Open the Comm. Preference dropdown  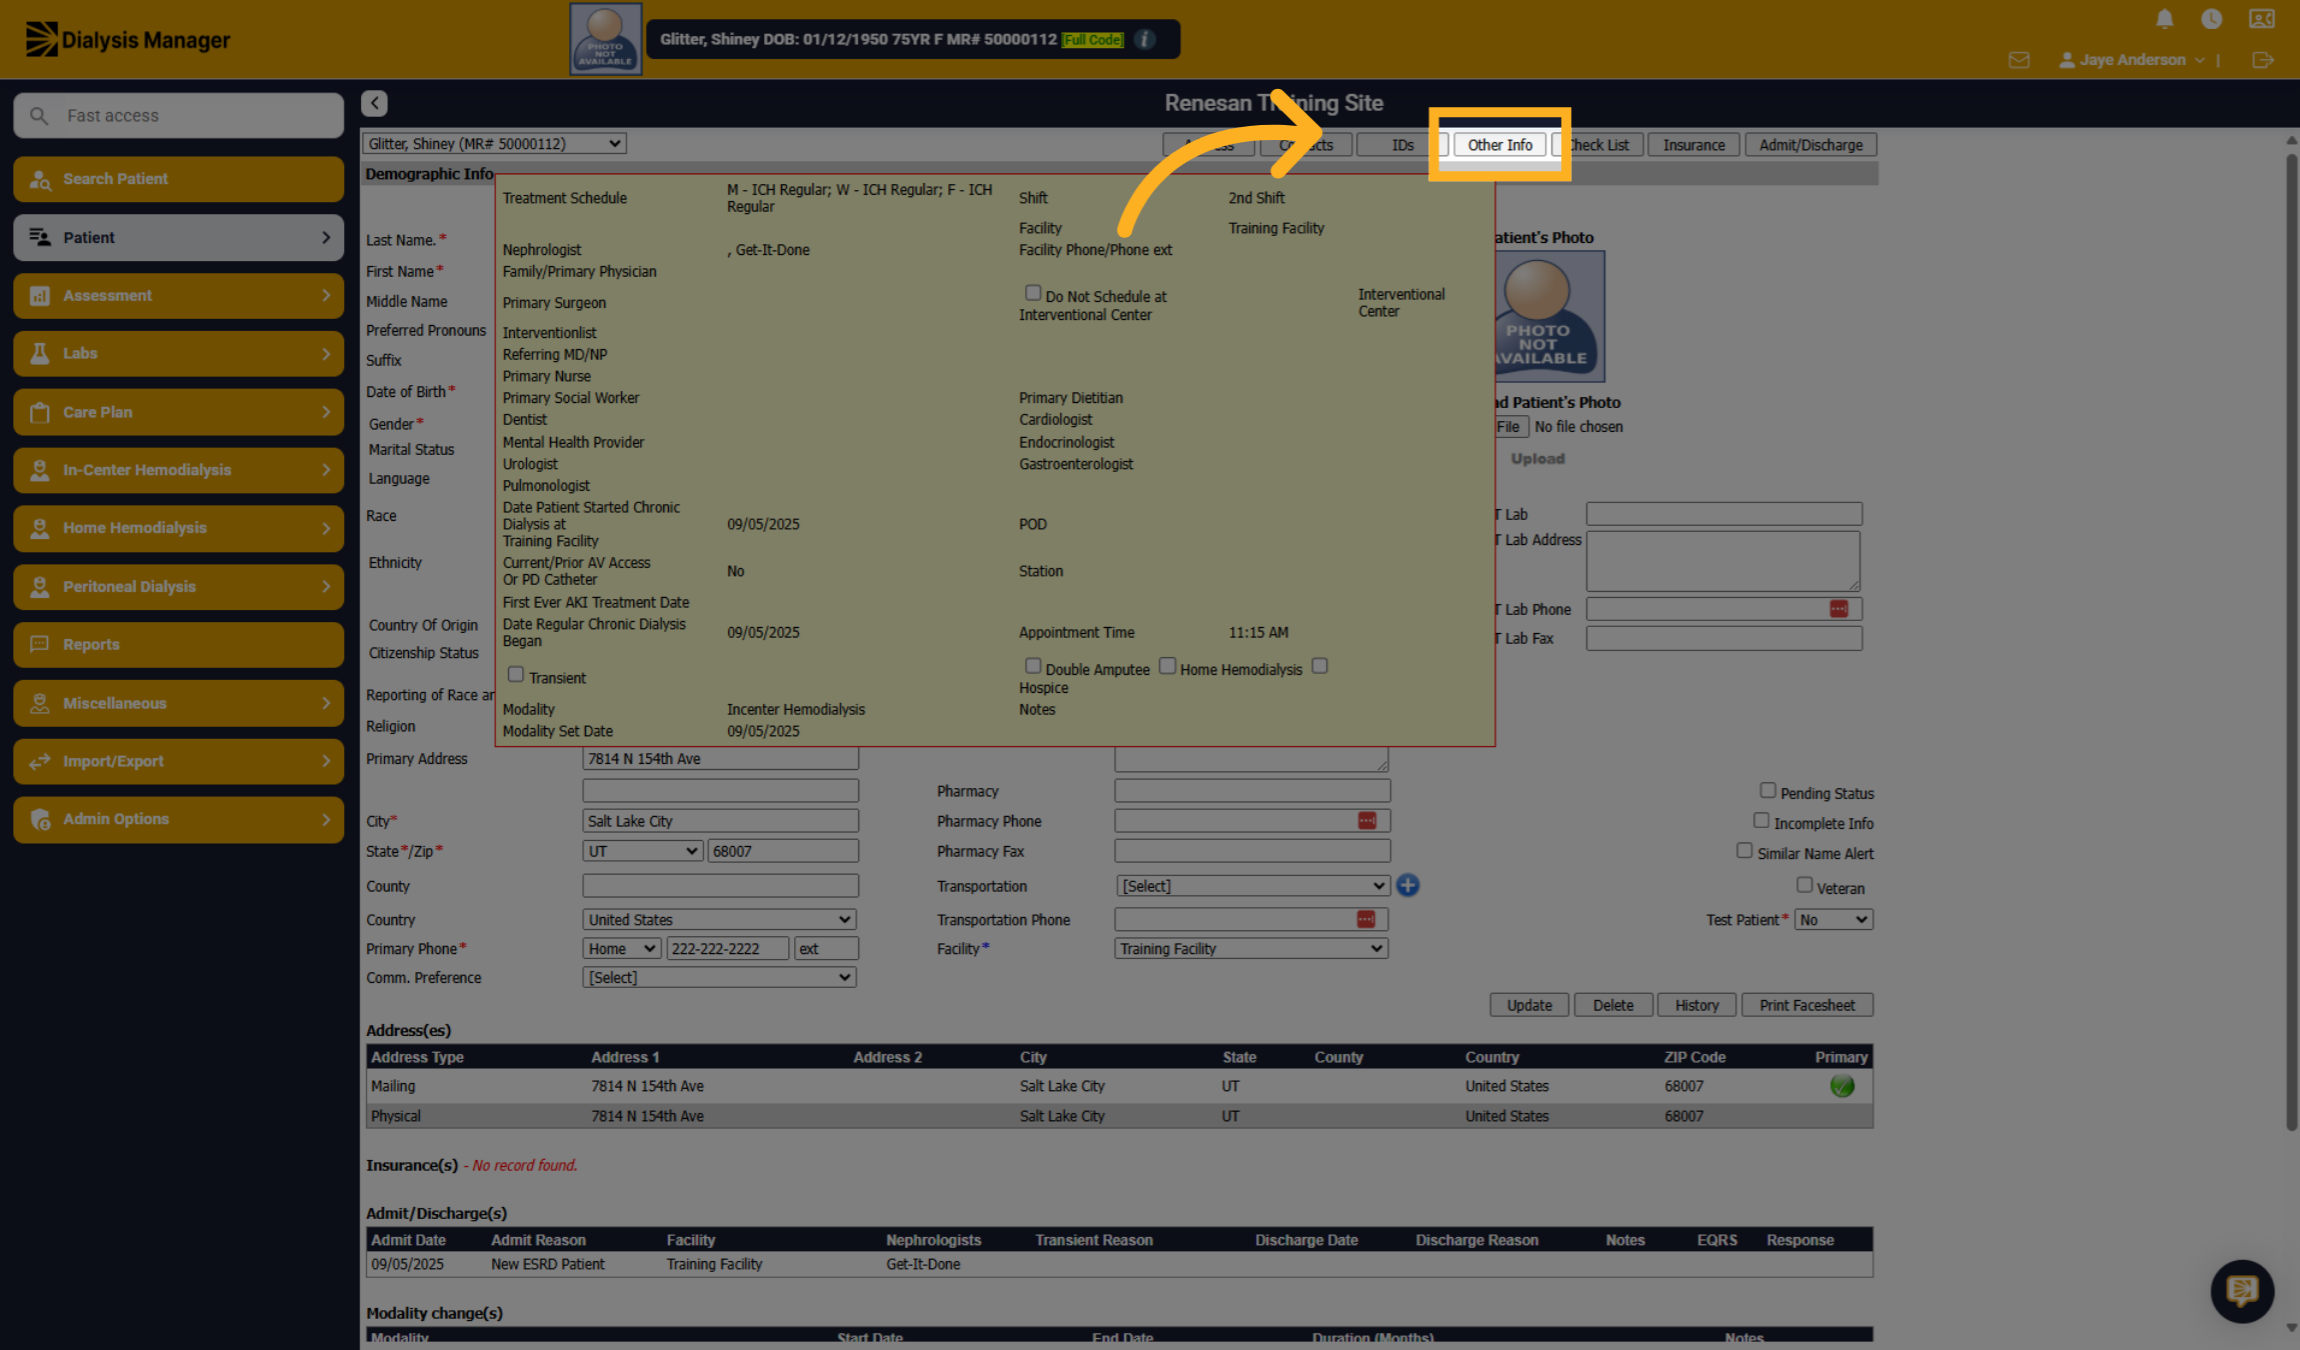(x=719, y=977)
